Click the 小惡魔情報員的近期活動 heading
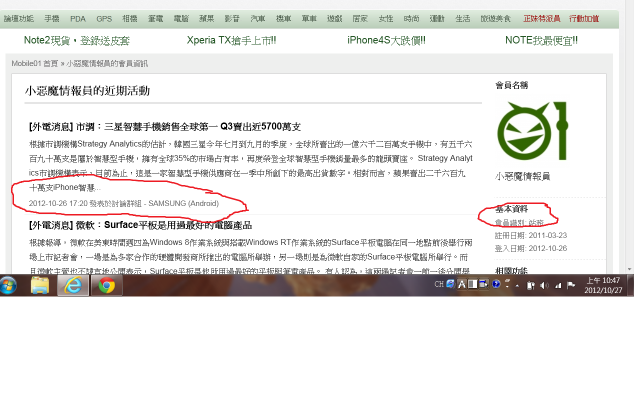 point(87,91)
